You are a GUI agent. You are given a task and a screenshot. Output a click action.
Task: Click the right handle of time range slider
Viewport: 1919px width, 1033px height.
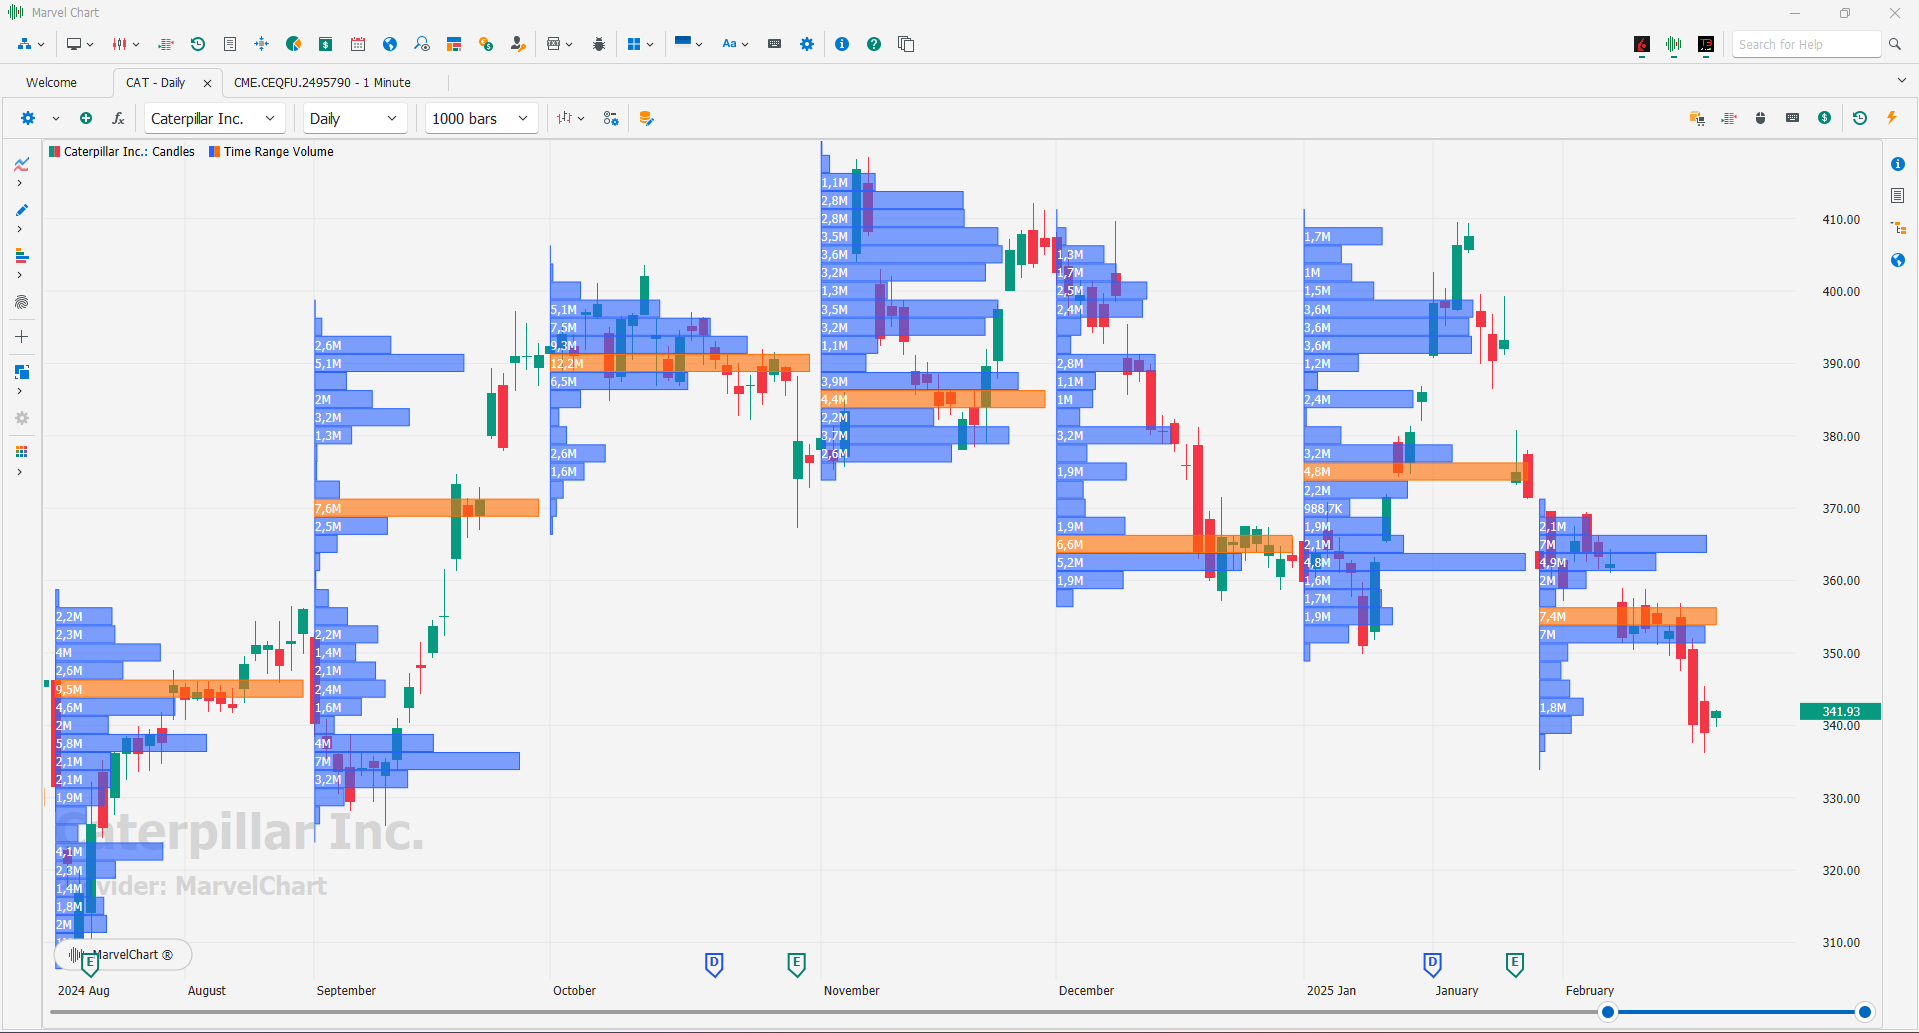(1865, 1012)
